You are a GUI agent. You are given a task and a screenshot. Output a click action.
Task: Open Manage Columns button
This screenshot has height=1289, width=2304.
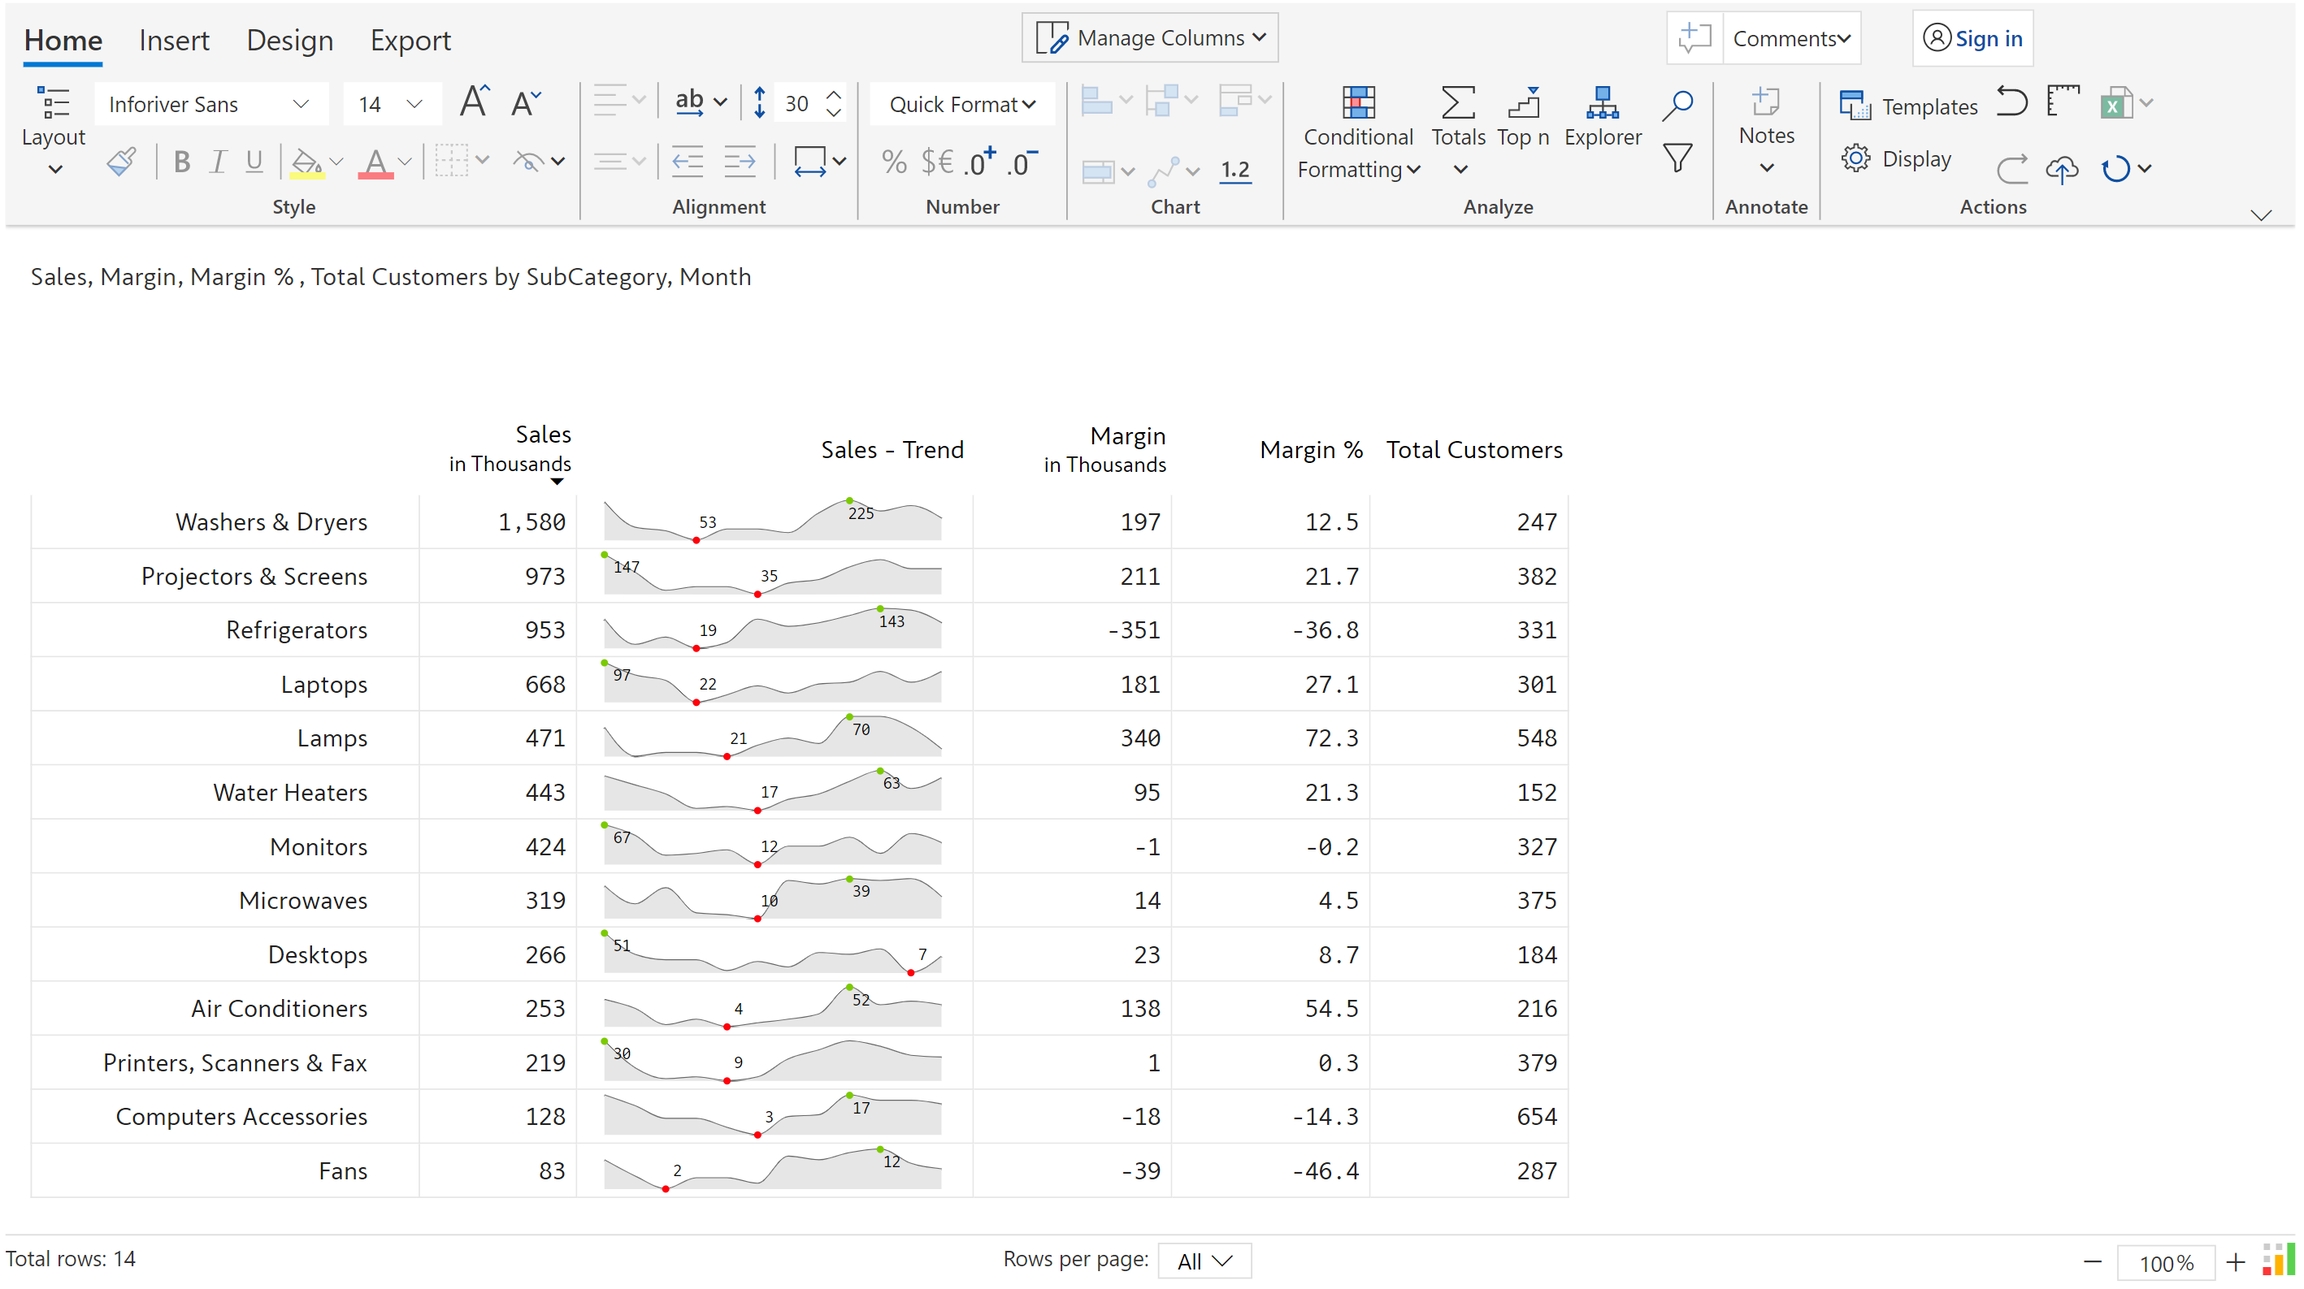tap(1150, 38)
